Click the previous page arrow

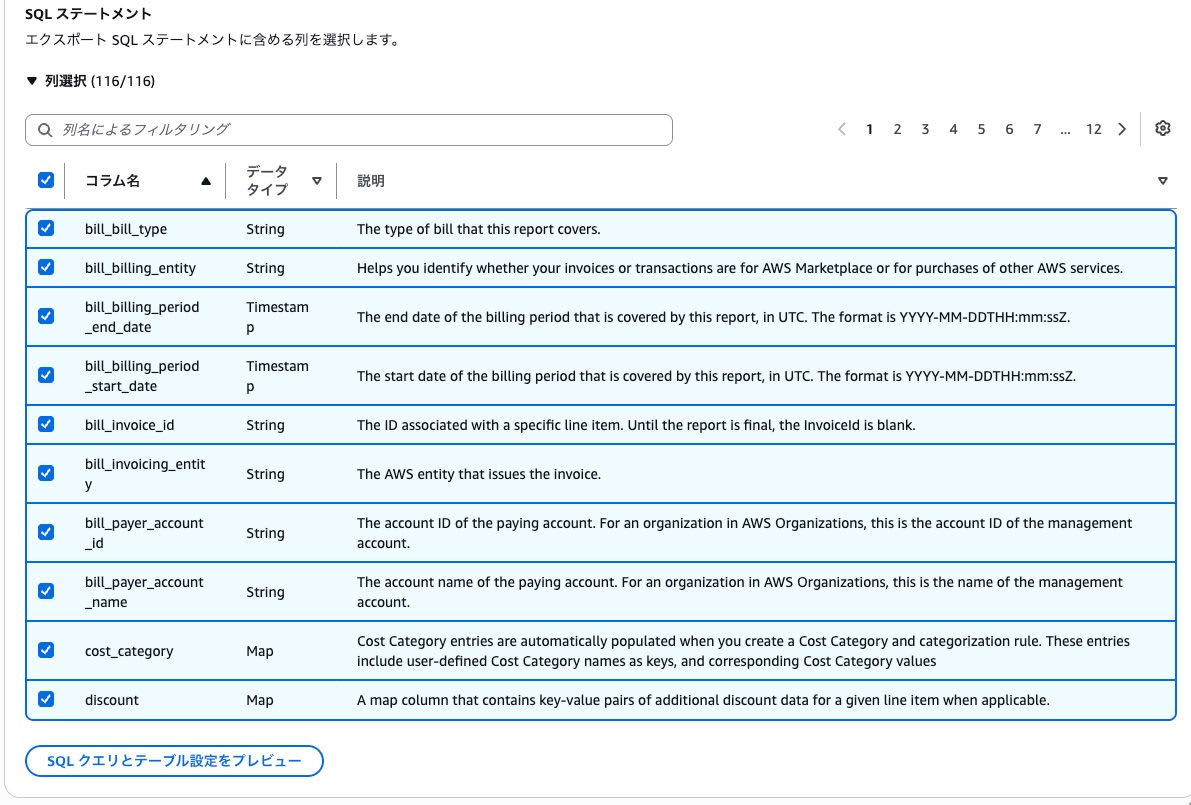(842, 129)
